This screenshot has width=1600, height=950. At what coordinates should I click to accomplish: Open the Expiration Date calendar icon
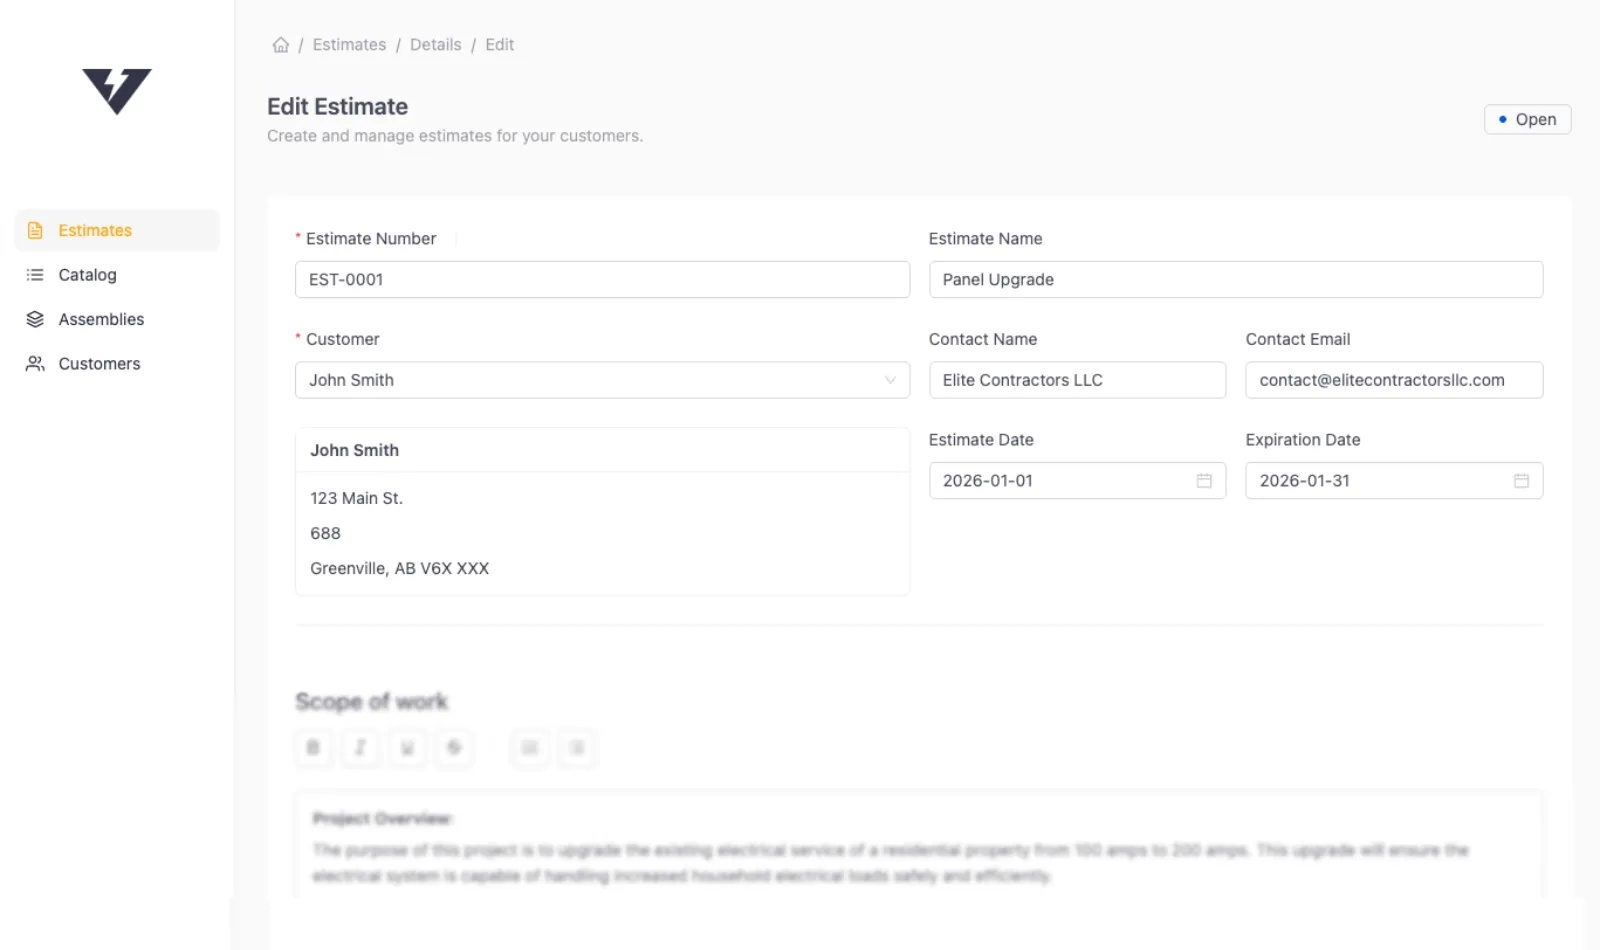click(1521, 481)
